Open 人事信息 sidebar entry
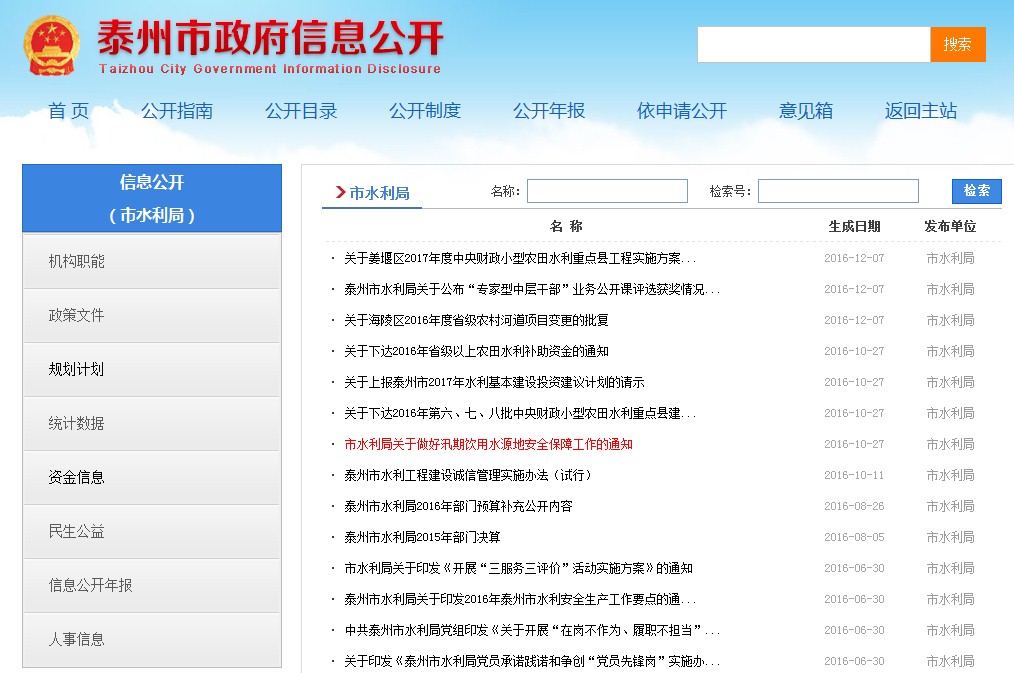Screen dimensions: 1014x673 coord(77,639)
